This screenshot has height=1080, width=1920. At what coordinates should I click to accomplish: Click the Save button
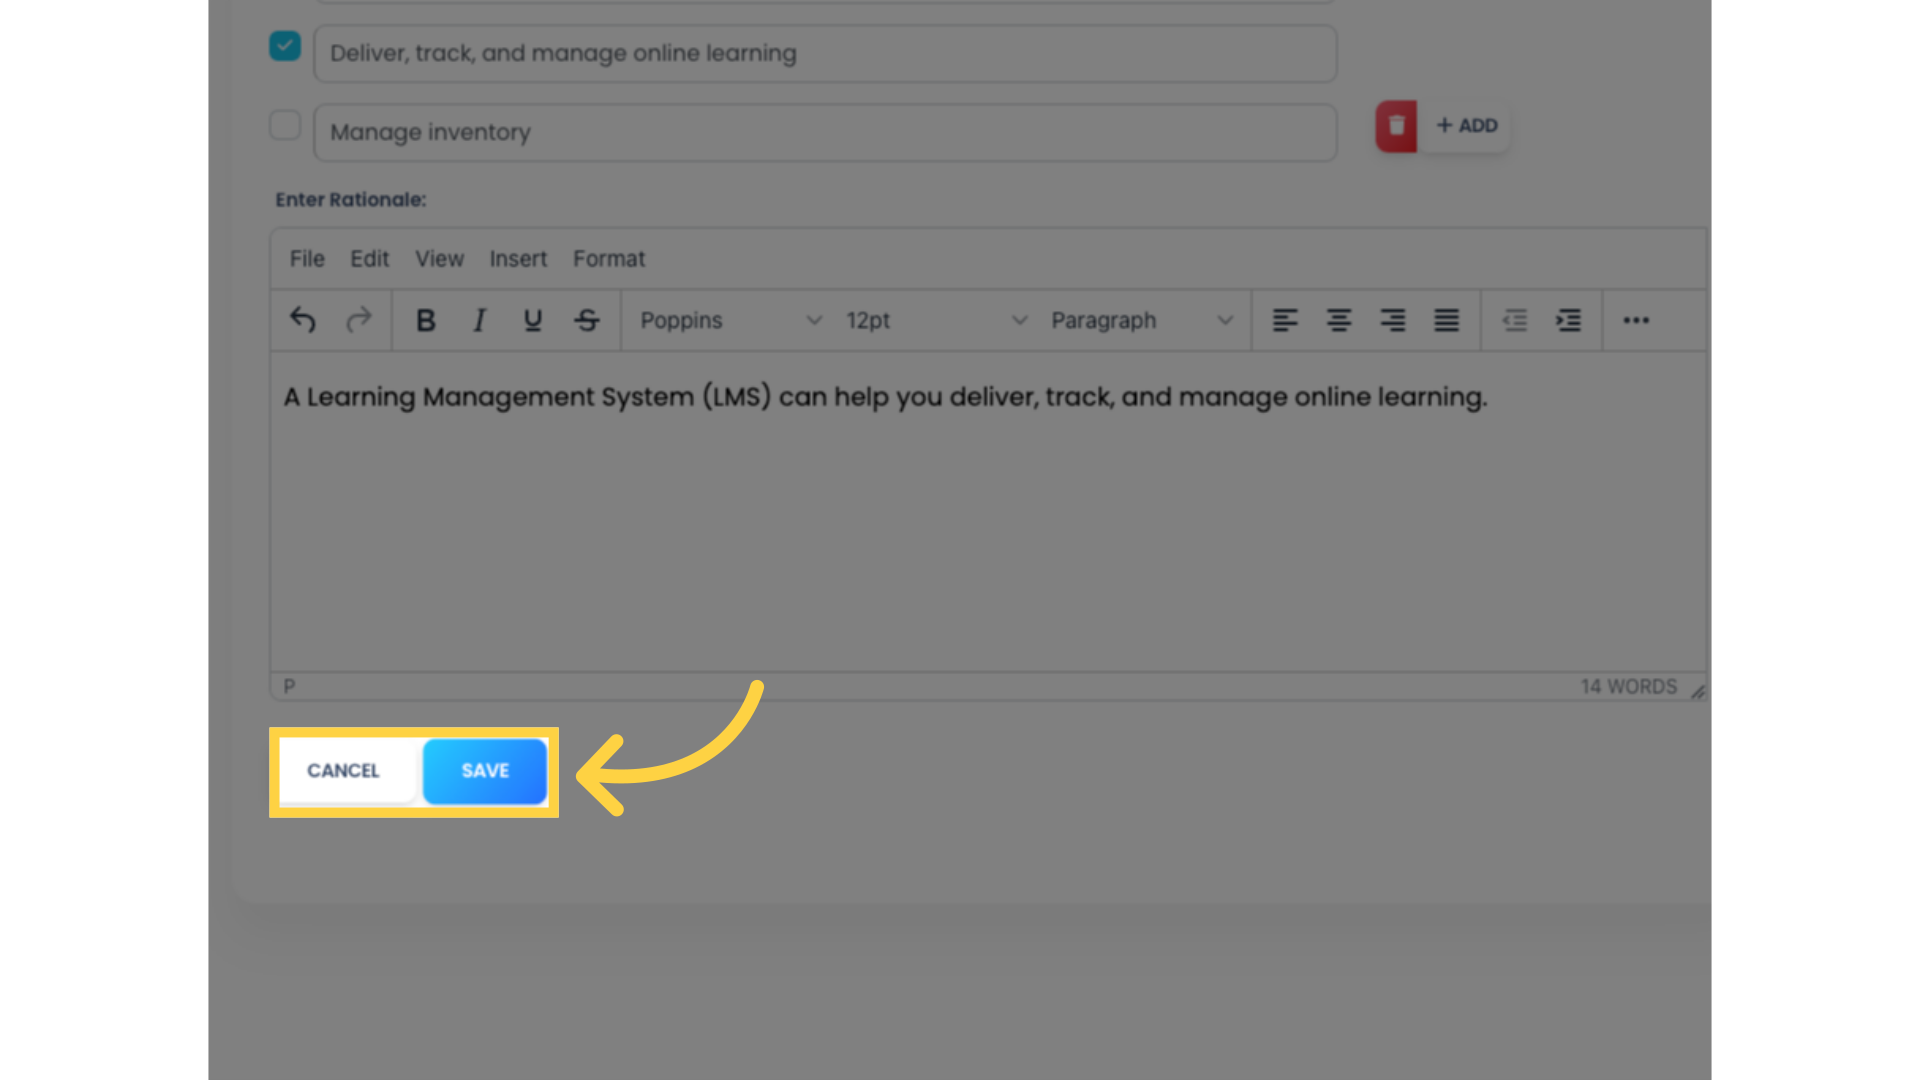pyautogui.click(x=484, y=770)
